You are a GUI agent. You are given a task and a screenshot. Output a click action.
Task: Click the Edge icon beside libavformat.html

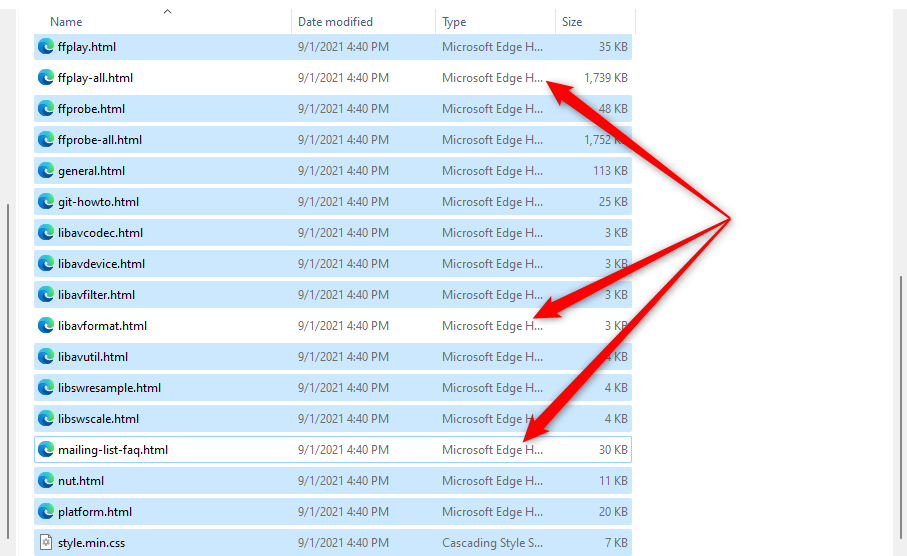[46, 326]
